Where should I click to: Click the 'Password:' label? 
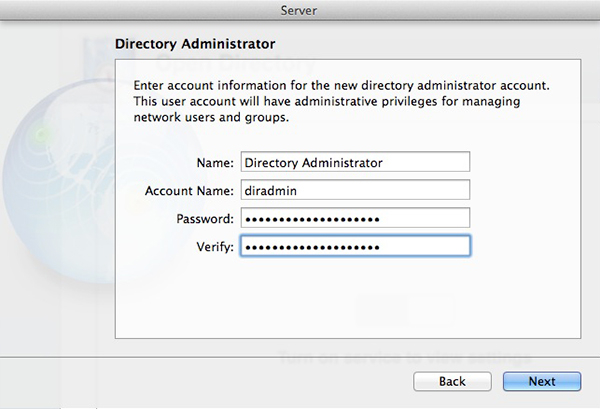(205, 219)
